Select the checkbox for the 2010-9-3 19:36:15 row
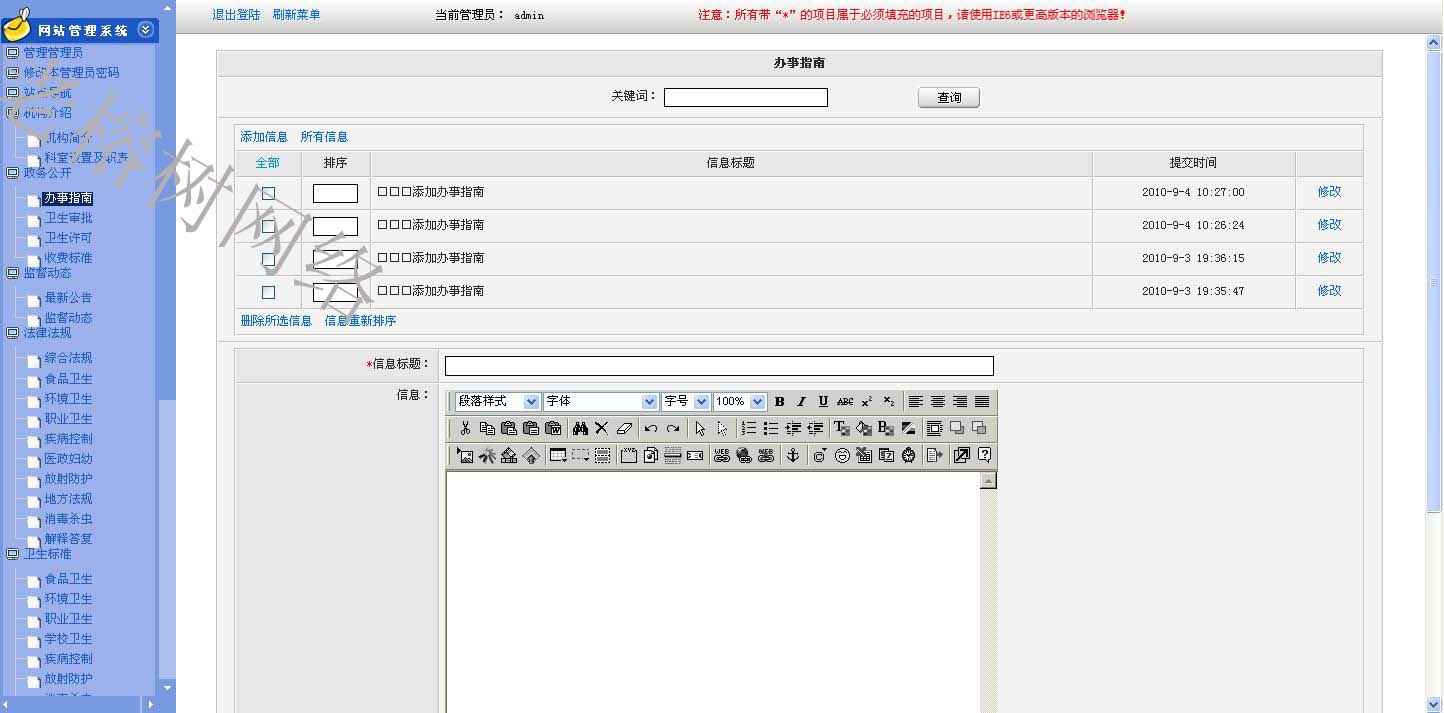Screen dimensions: 1444x713 tap(268, 259)
